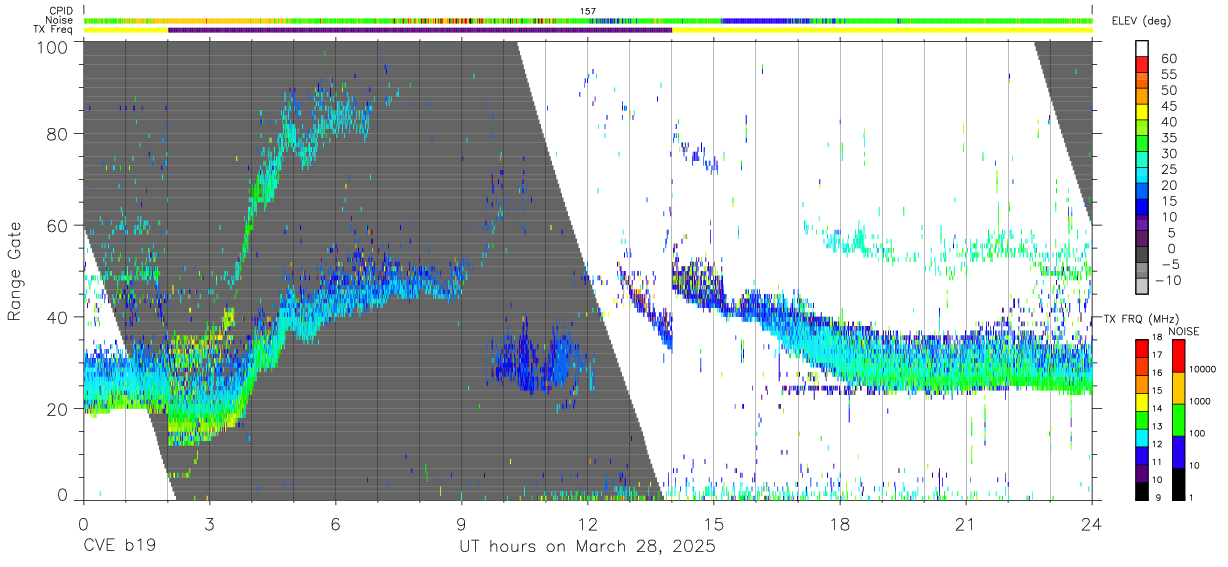Viewport: 1228px width, 567px height.
Task: Click the Range Gate axis title
Action: pos(15,271)
